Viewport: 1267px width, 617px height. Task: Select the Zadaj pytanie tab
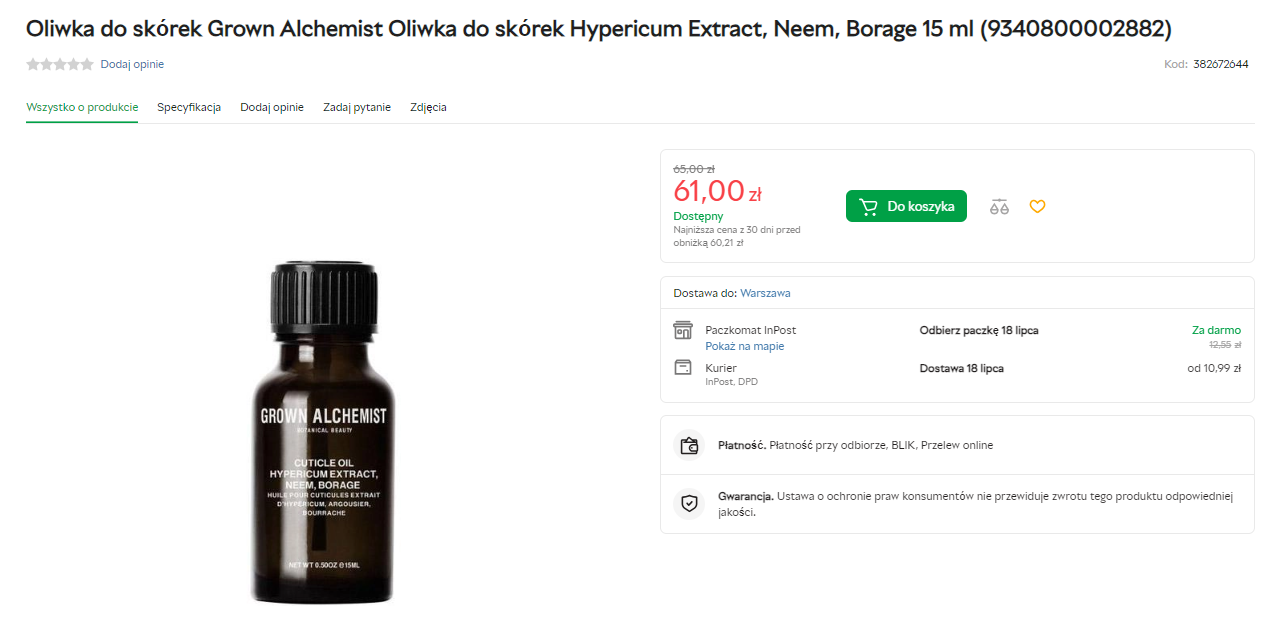pyautogui.click(x=357, y=107)
